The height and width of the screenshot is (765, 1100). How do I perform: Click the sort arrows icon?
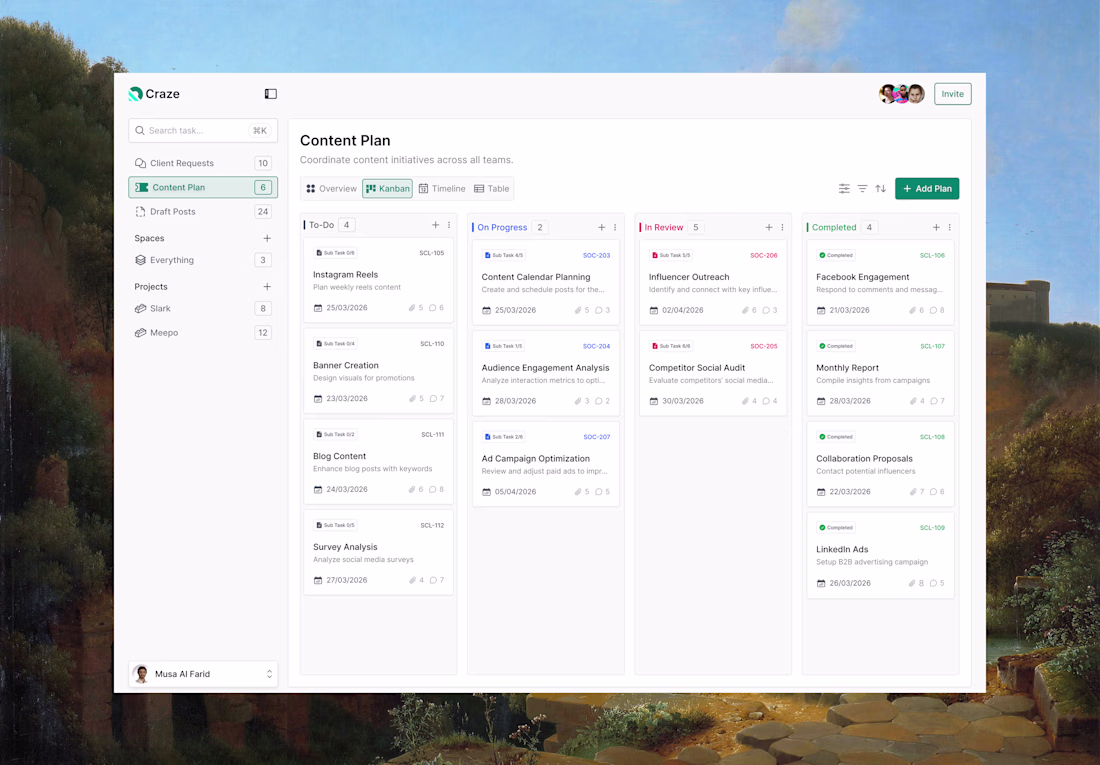click(x=880, y=189)
